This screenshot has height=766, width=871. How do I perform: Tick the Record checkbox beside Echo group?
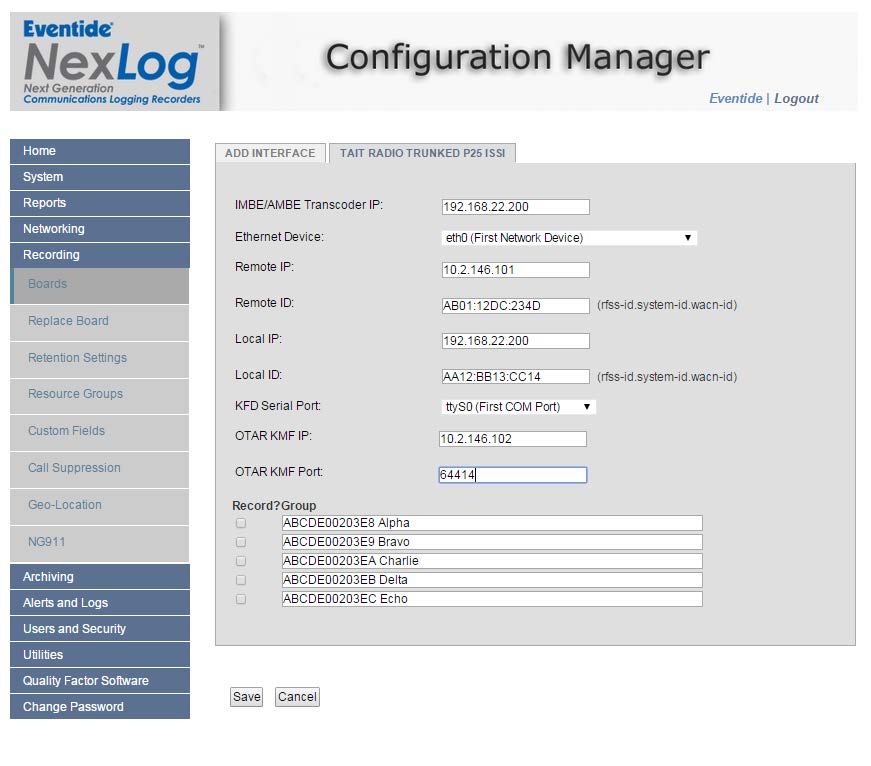[x=241, y=599]
